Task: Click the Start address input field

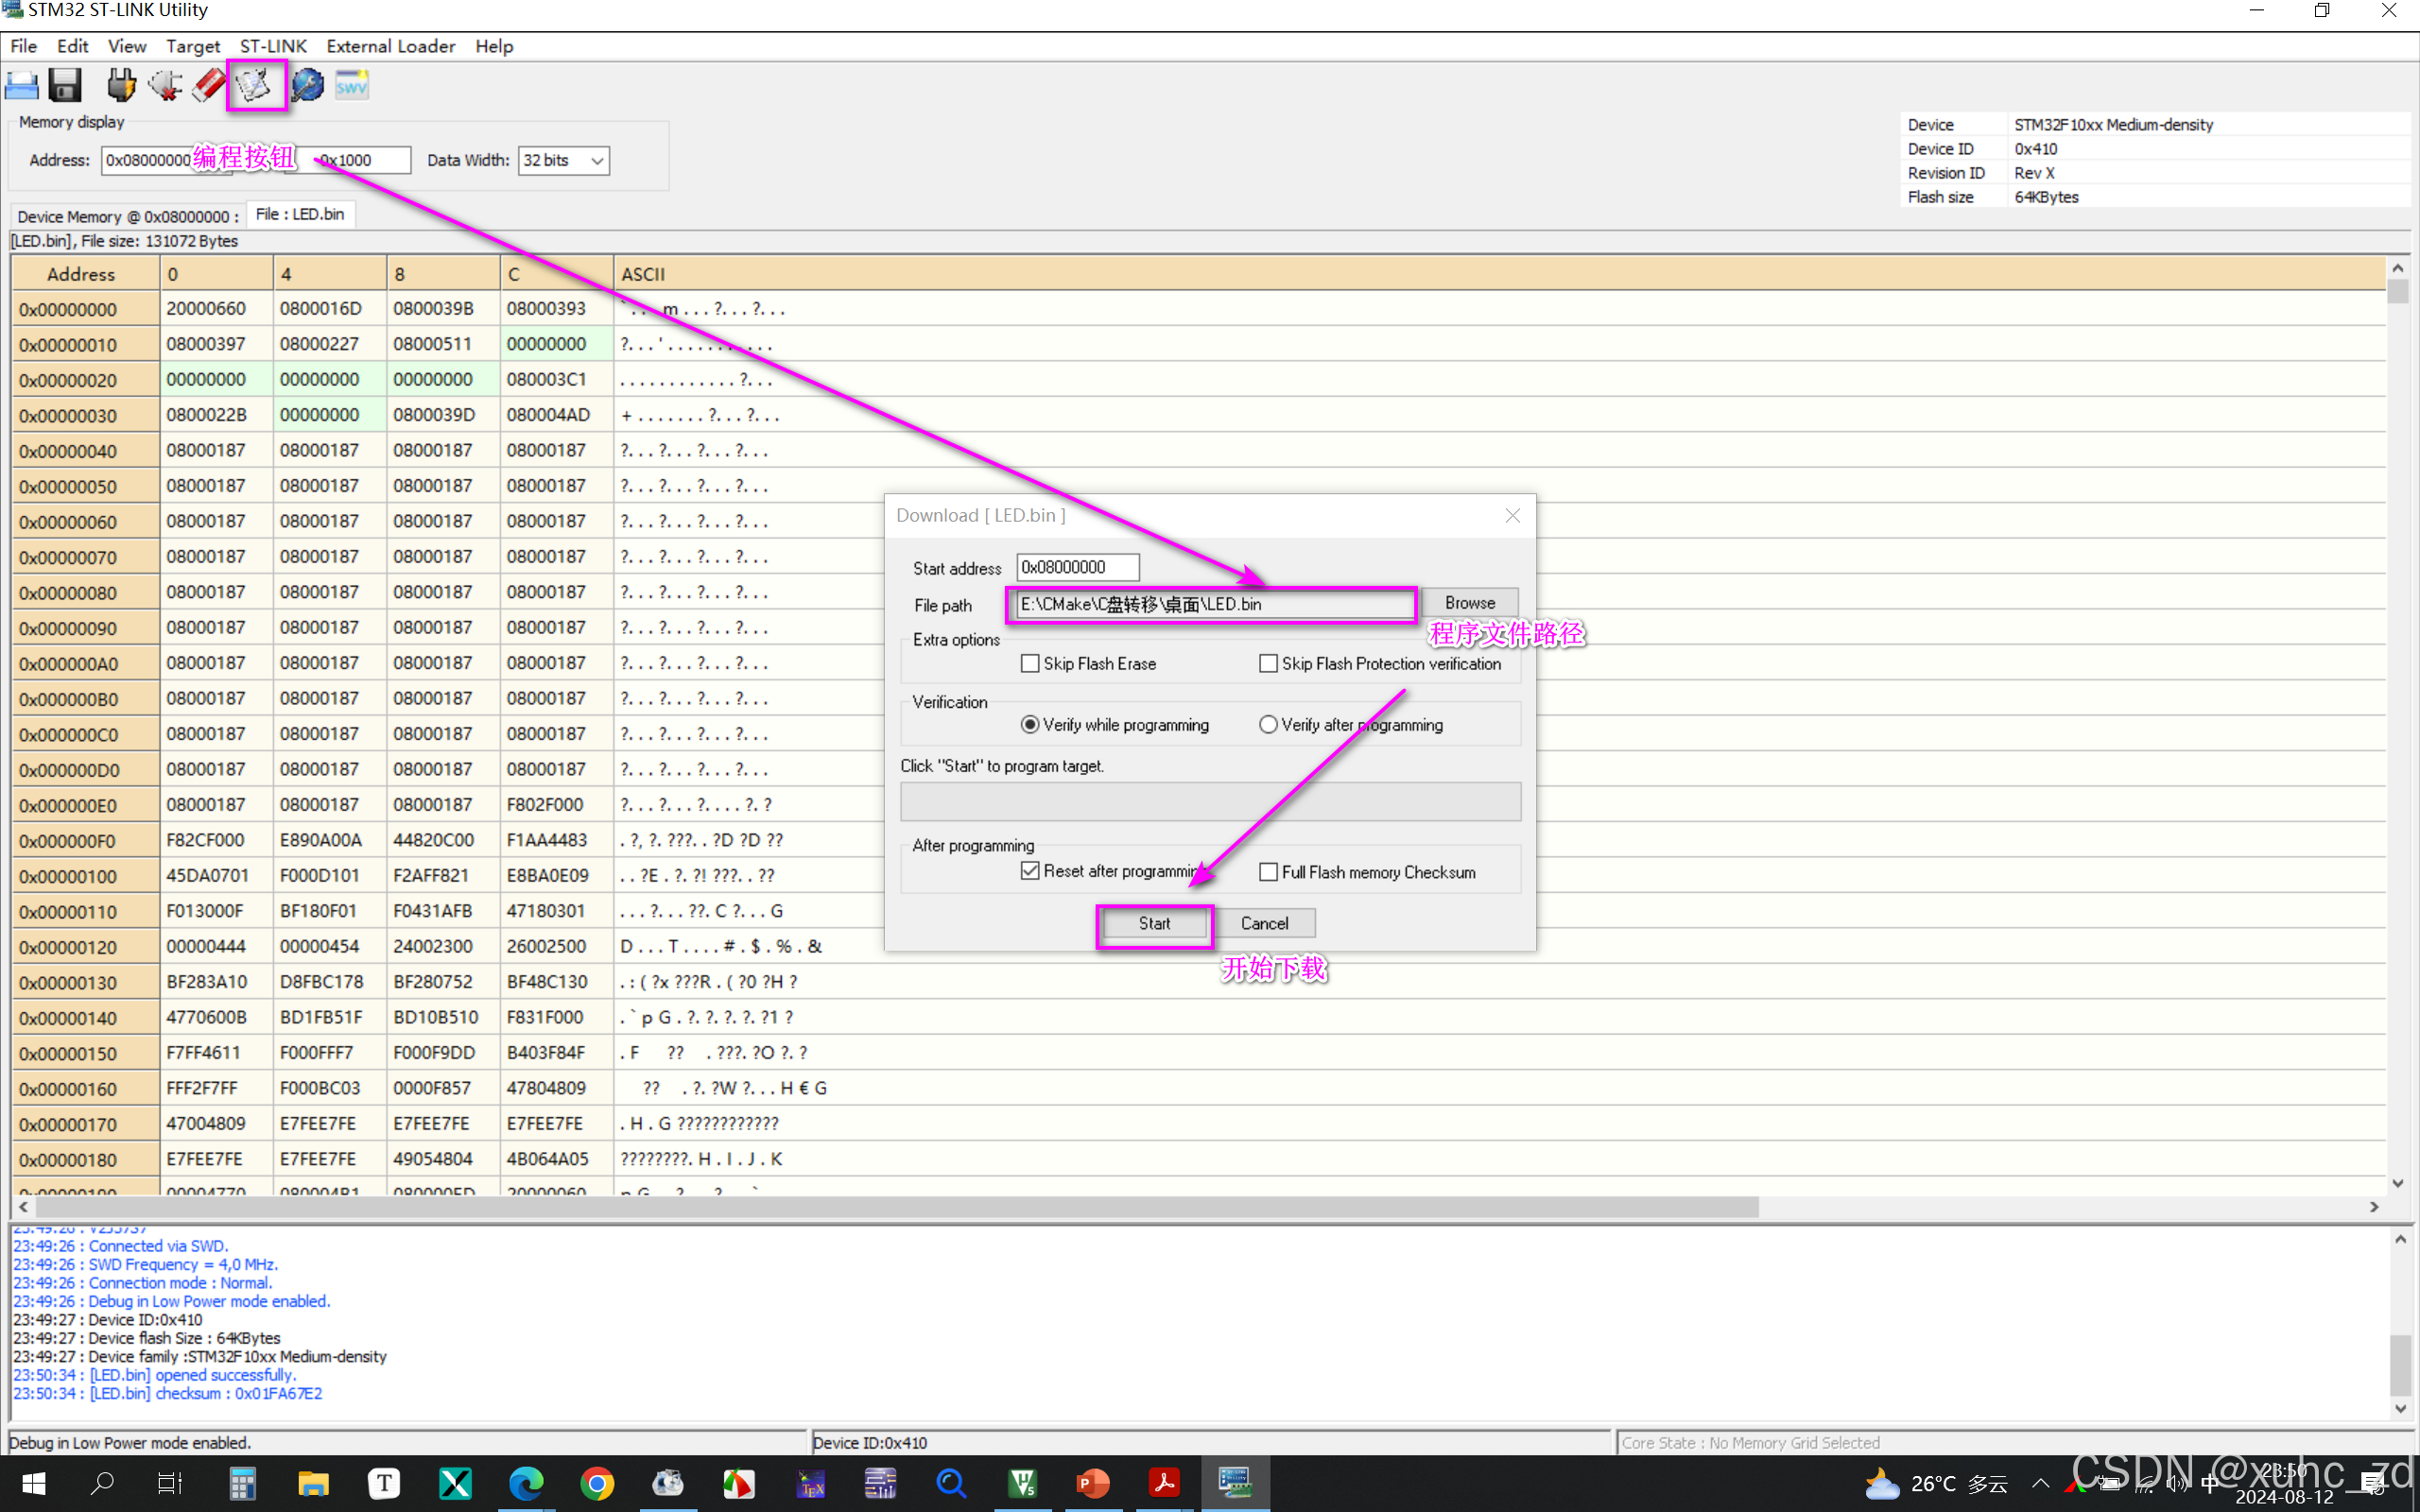Action: click(1078, 567)
